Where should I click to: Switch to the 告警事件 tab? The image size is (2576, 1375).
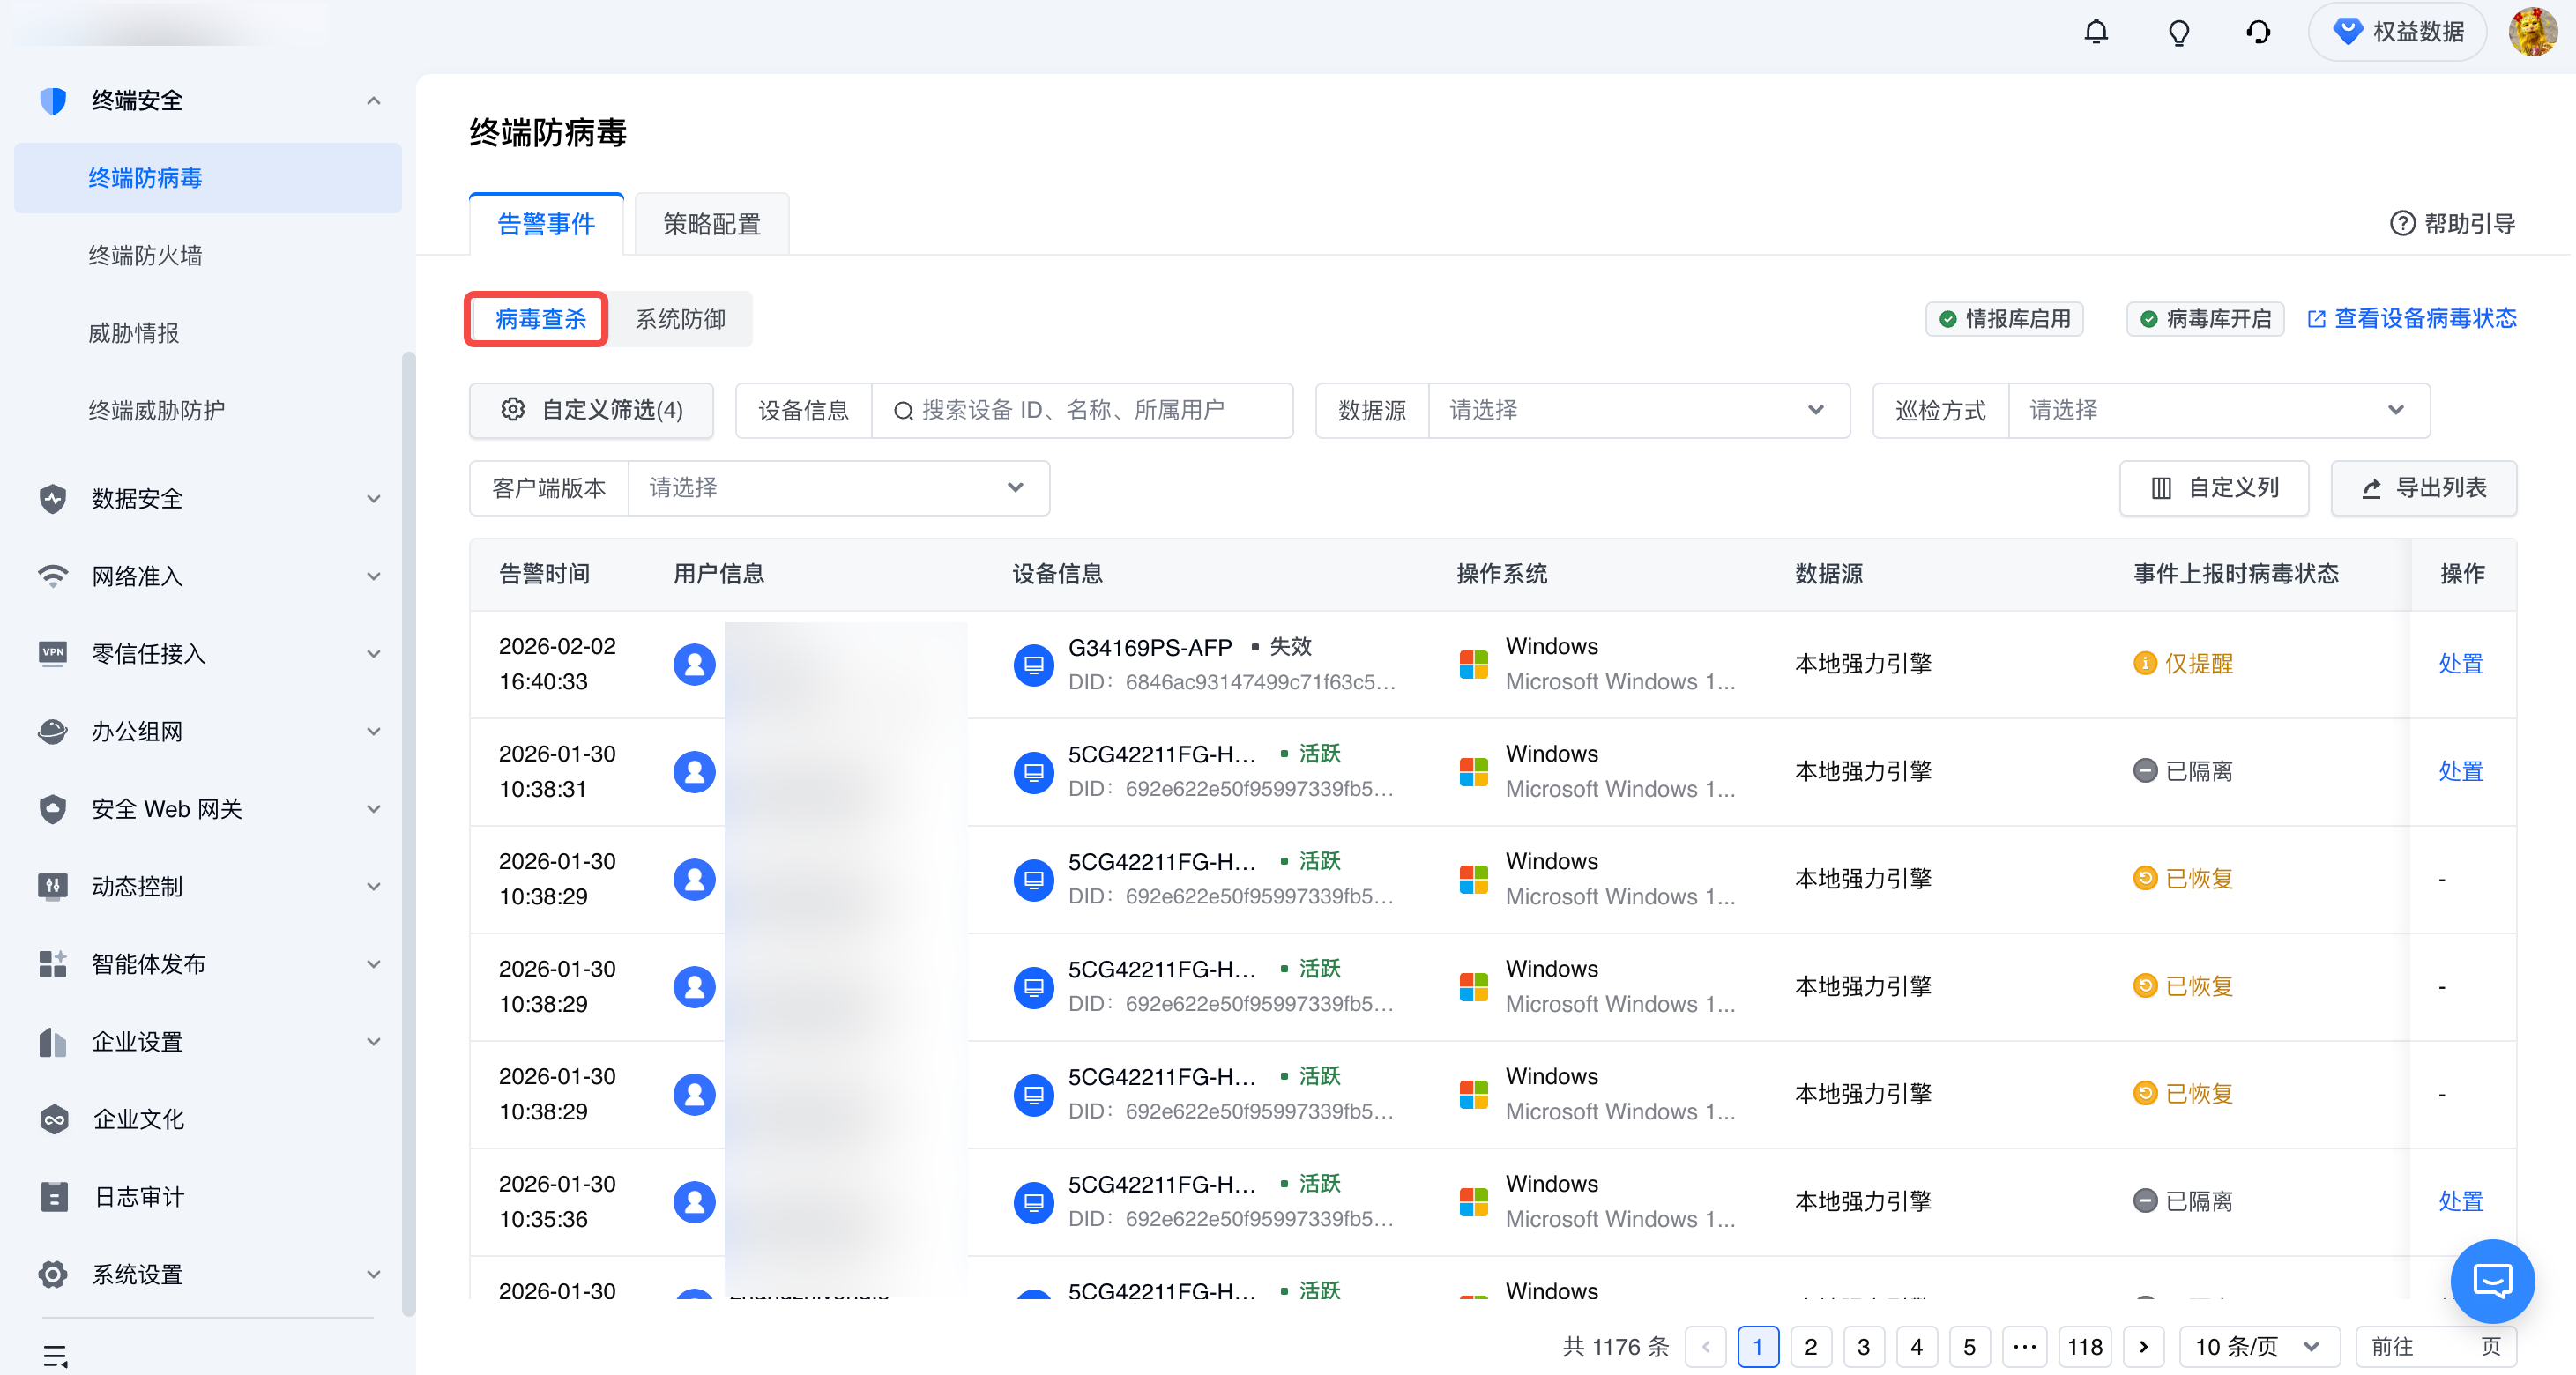pyautogui.click(x=546, y=224)
